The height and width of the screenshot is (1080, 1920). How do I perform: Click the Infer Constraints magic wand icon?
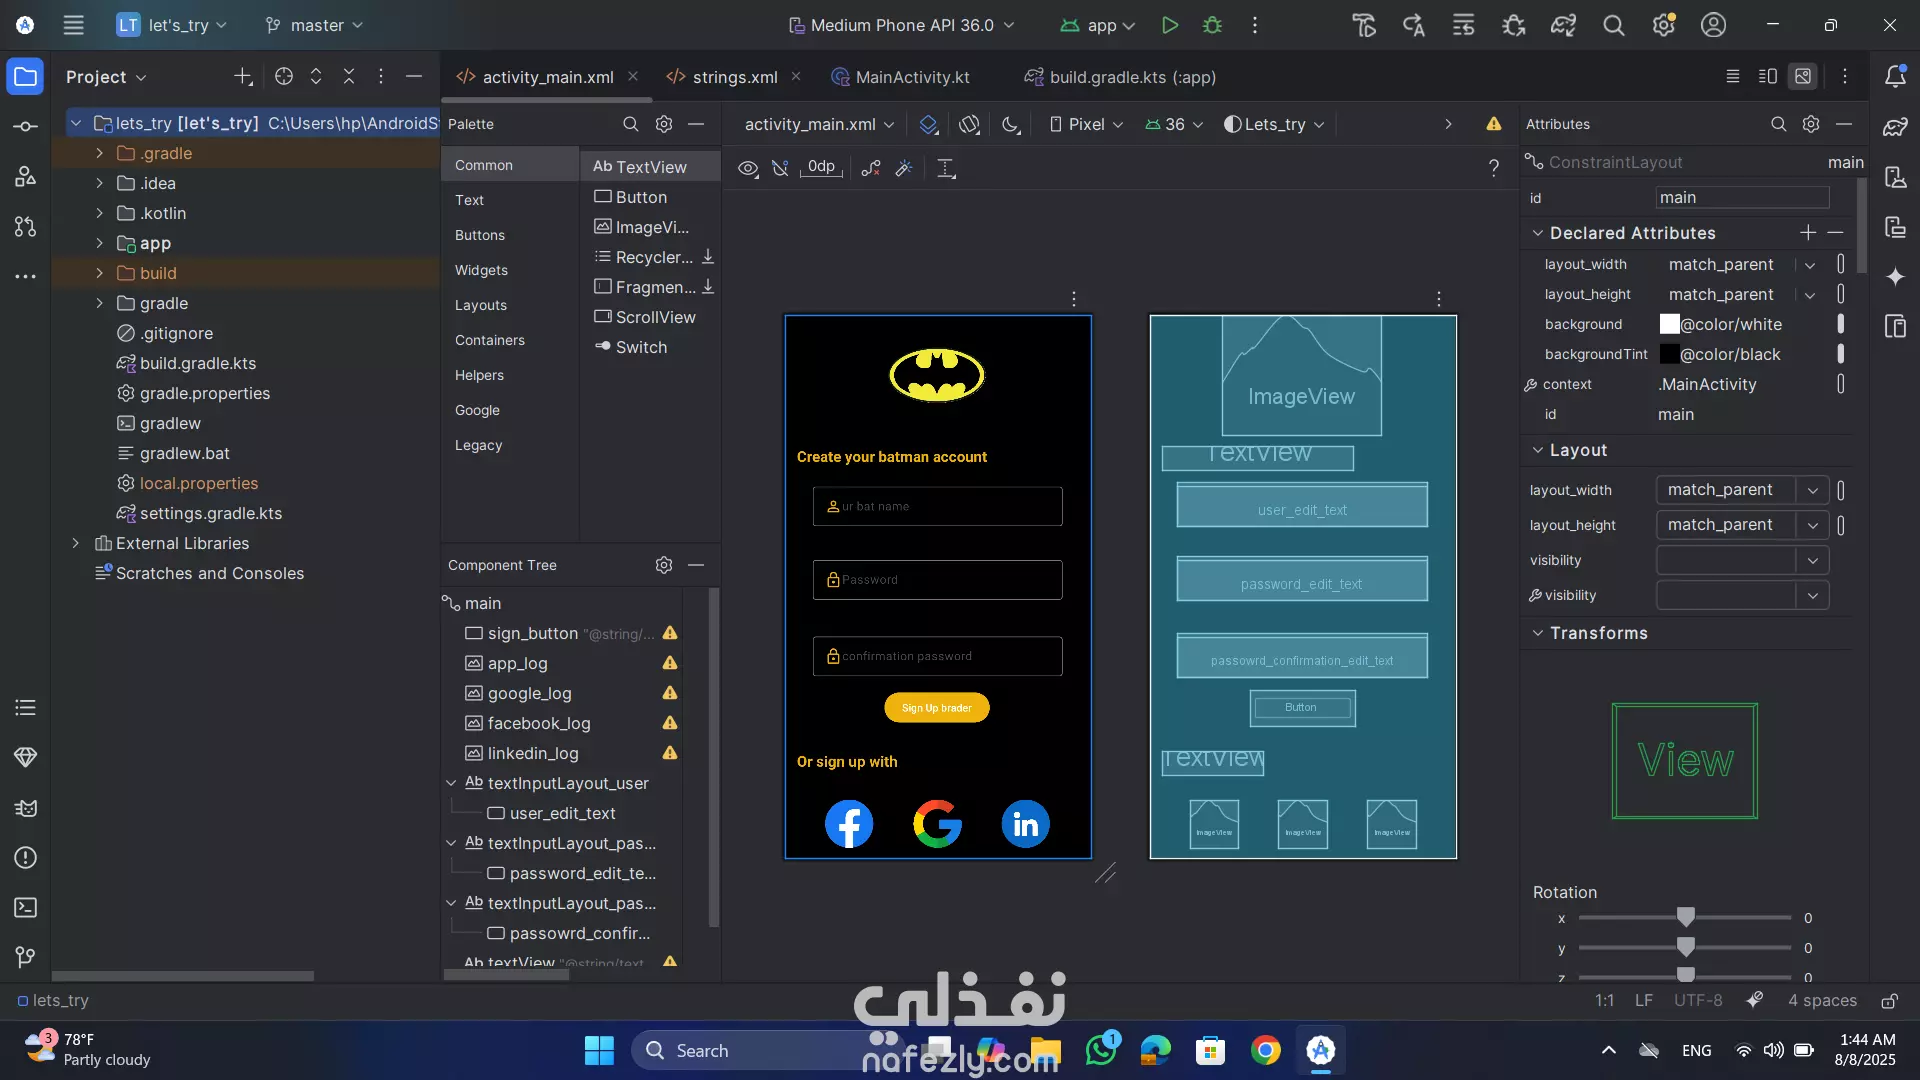tap(904, 168)
